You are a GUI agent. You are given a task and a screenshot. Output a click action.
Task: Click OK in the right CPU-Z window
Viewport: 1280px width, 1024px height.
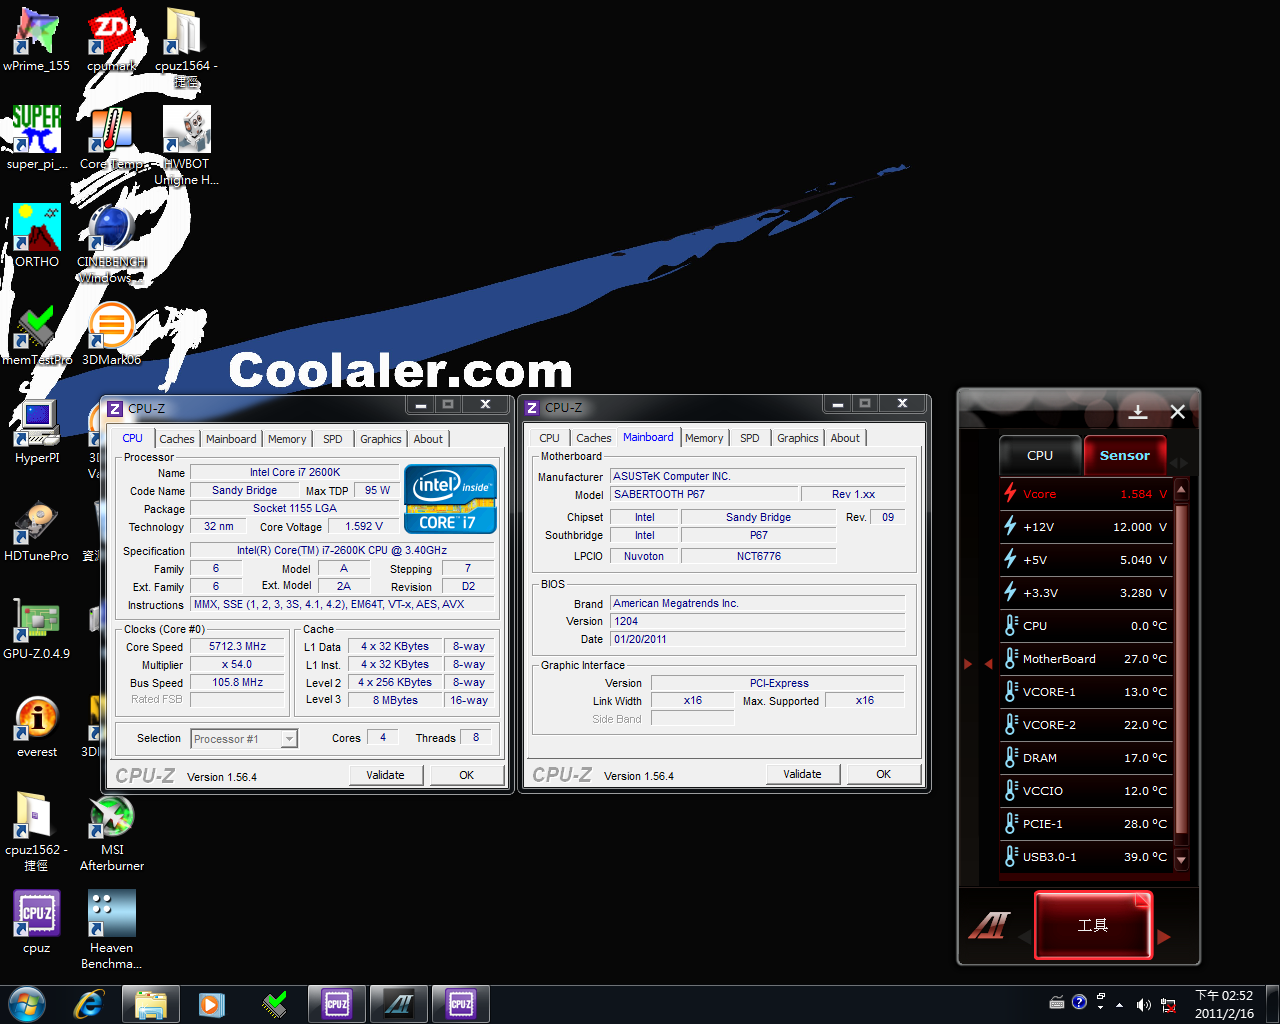point(884,774)
